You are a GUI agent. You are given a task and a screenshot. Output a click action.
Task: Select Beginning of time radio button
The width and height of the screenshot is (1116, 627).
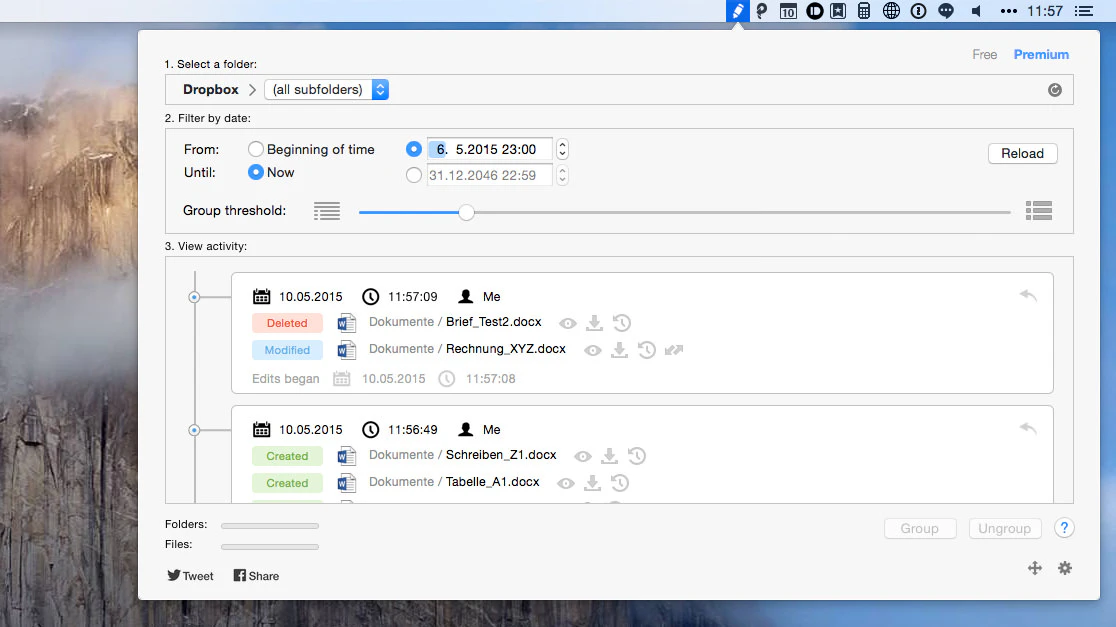coord(256,149)
